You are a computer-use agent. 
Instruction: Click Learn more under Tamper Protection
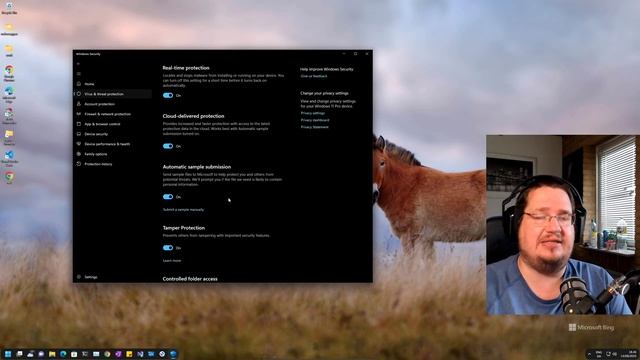(172, 260)
